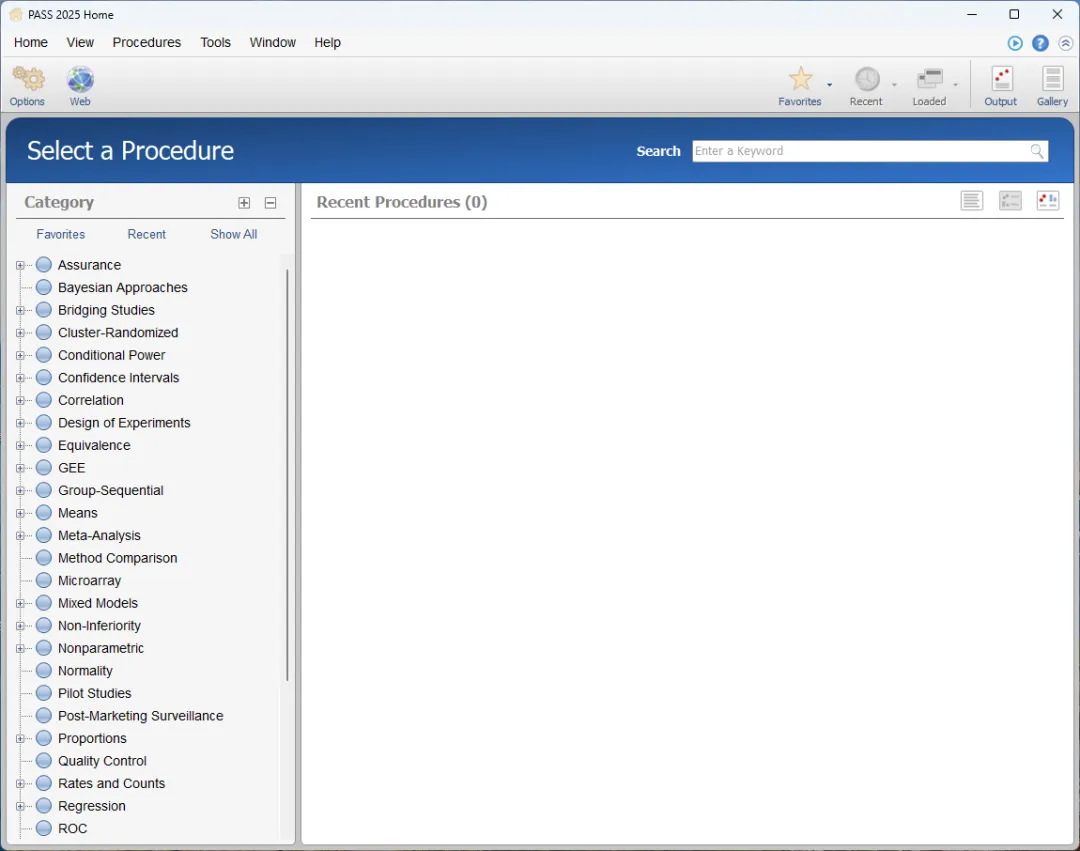Select Rates and Counts category
Viewport: 1080px width, 851px height.
click(x=112, y=784)
